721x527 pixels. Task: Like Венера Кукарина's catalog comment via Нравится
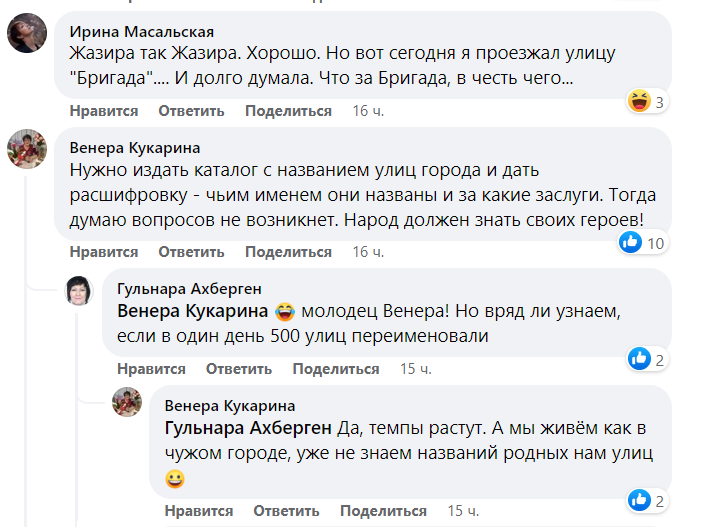(x=104, y=252)
